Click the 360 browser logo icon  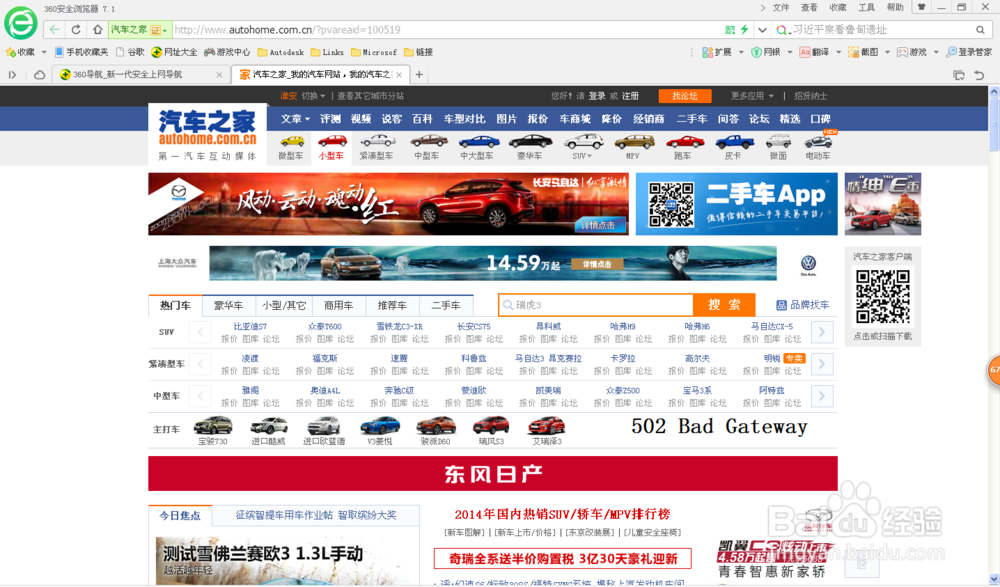(20, 24)
